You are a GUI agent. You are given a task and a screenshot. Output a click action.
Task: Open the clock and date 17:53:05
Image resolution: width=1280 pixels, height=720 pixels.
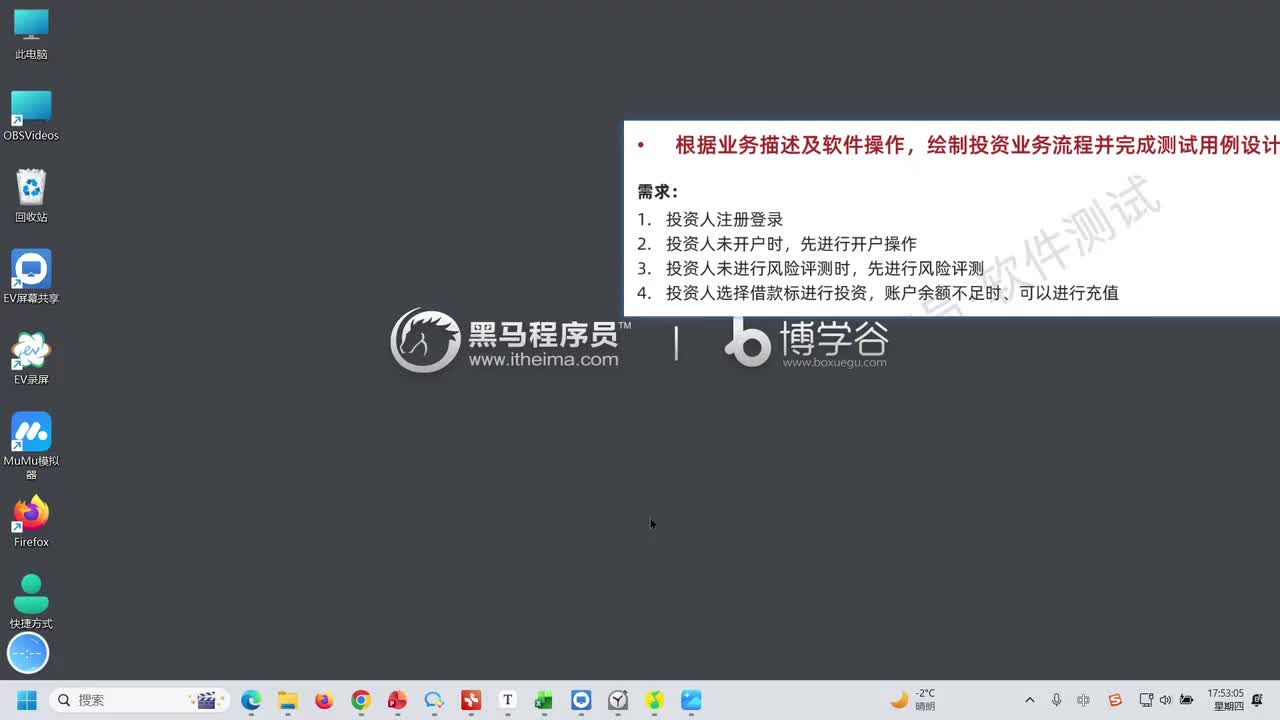[1225, 700]
